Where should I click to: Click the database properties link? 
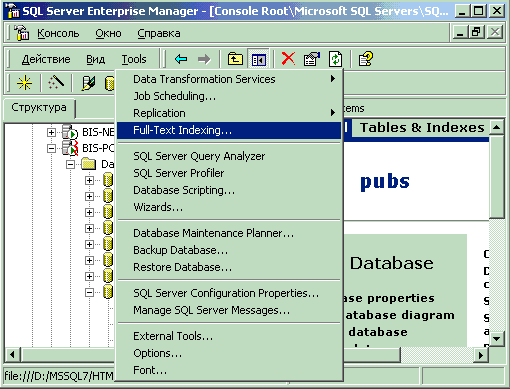(389, 298)
